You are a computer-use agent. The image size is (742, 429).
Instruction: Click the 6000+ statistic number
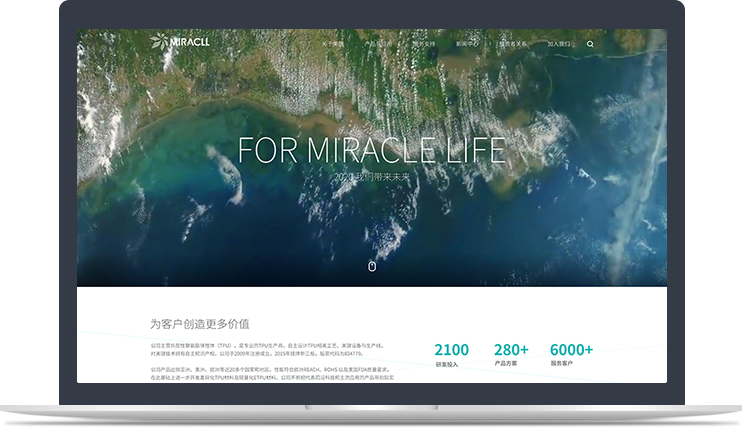572,350
